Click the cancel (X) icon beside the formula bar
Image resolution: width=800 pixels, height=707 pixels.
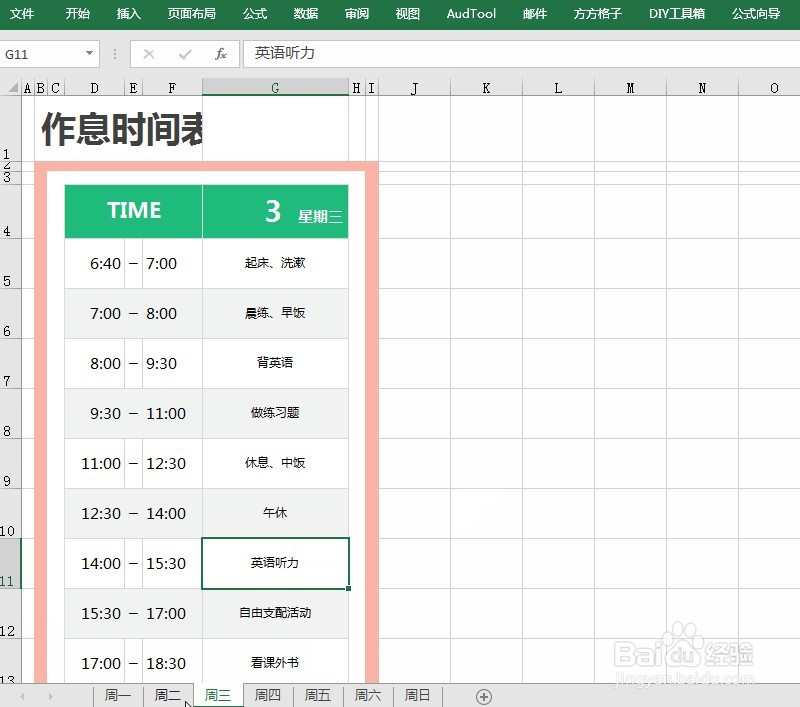148,54
